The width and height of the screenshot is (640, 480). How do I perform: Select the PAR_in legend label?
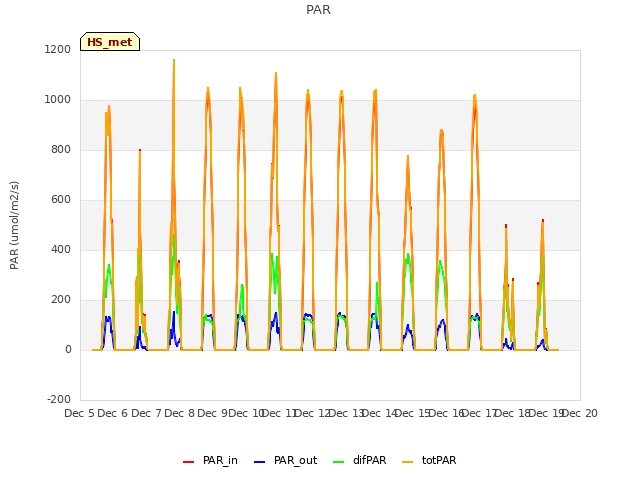220,460
